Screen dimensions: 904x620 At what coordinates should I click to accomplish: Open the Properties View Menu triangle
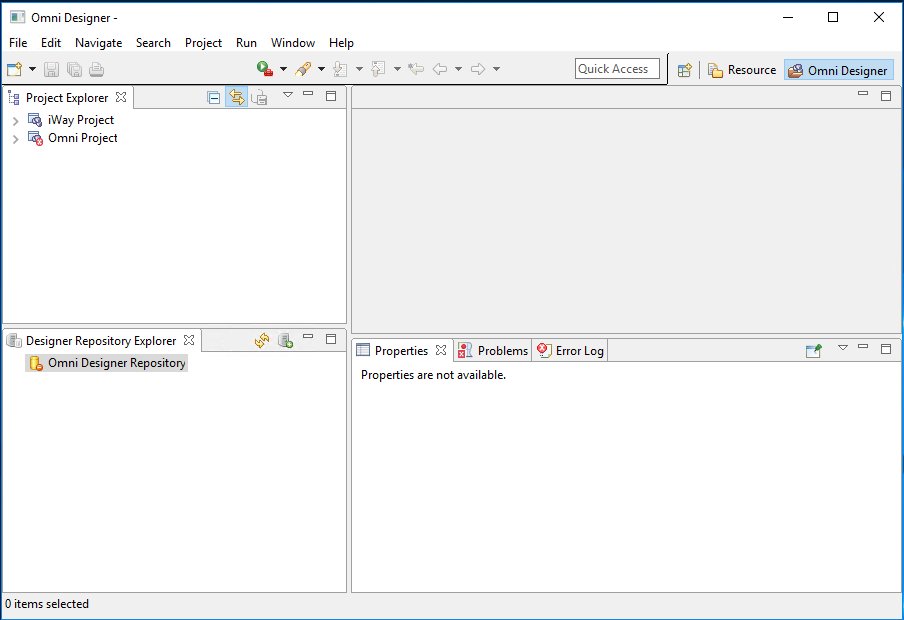click(843, 348)
